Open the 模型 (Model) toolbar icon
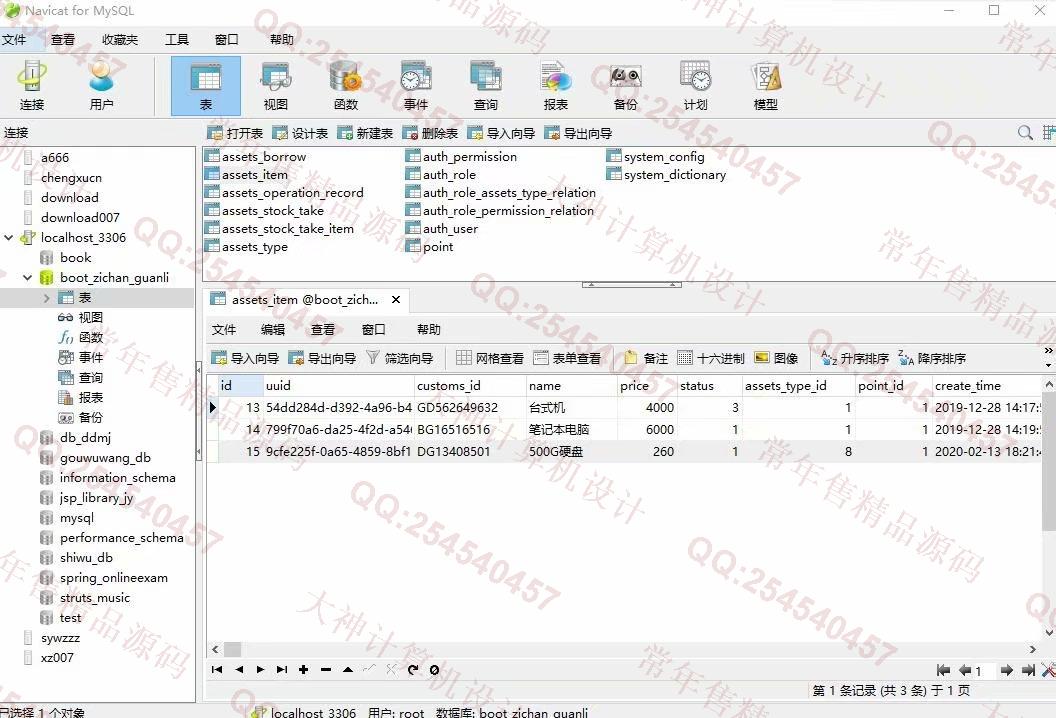The height and width of the screenshot is (718, 1056). (x=765, y=85)
